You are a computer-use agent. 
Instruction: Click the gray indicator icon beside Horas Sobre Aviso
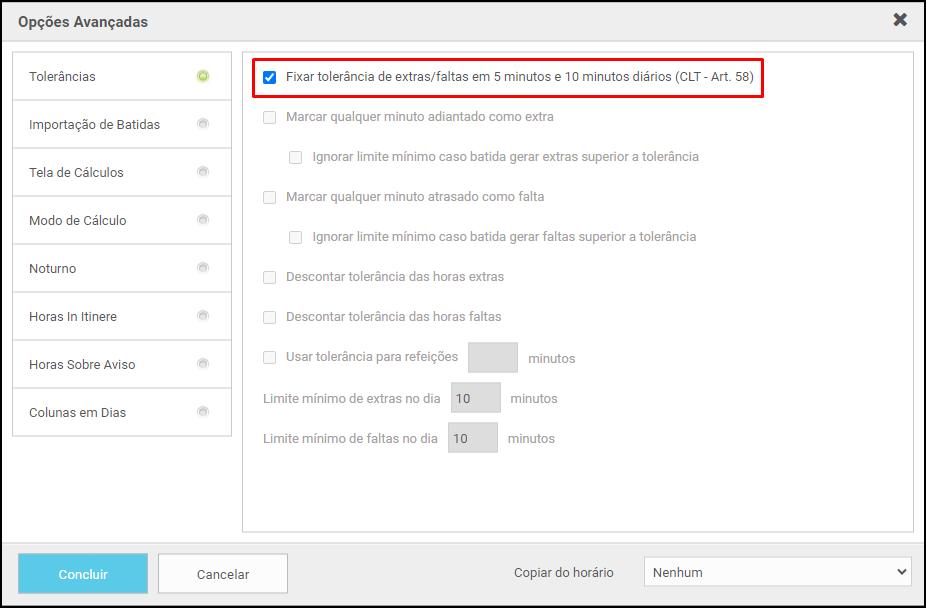(x=203, y=364)
